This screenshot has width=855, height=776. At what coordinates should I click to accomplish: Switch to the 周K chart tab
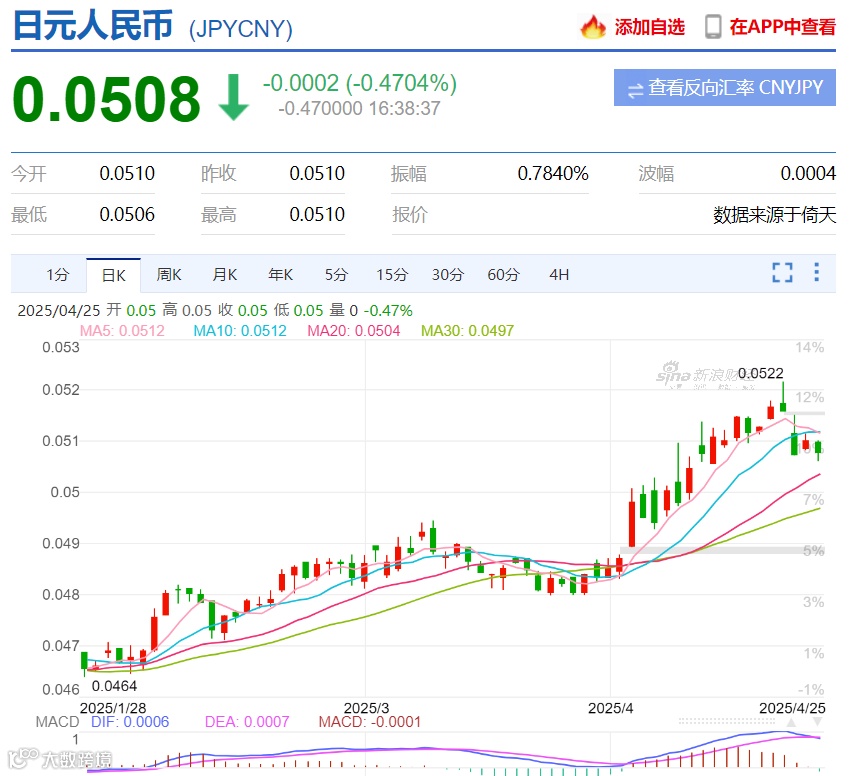[x=169, y=274]
